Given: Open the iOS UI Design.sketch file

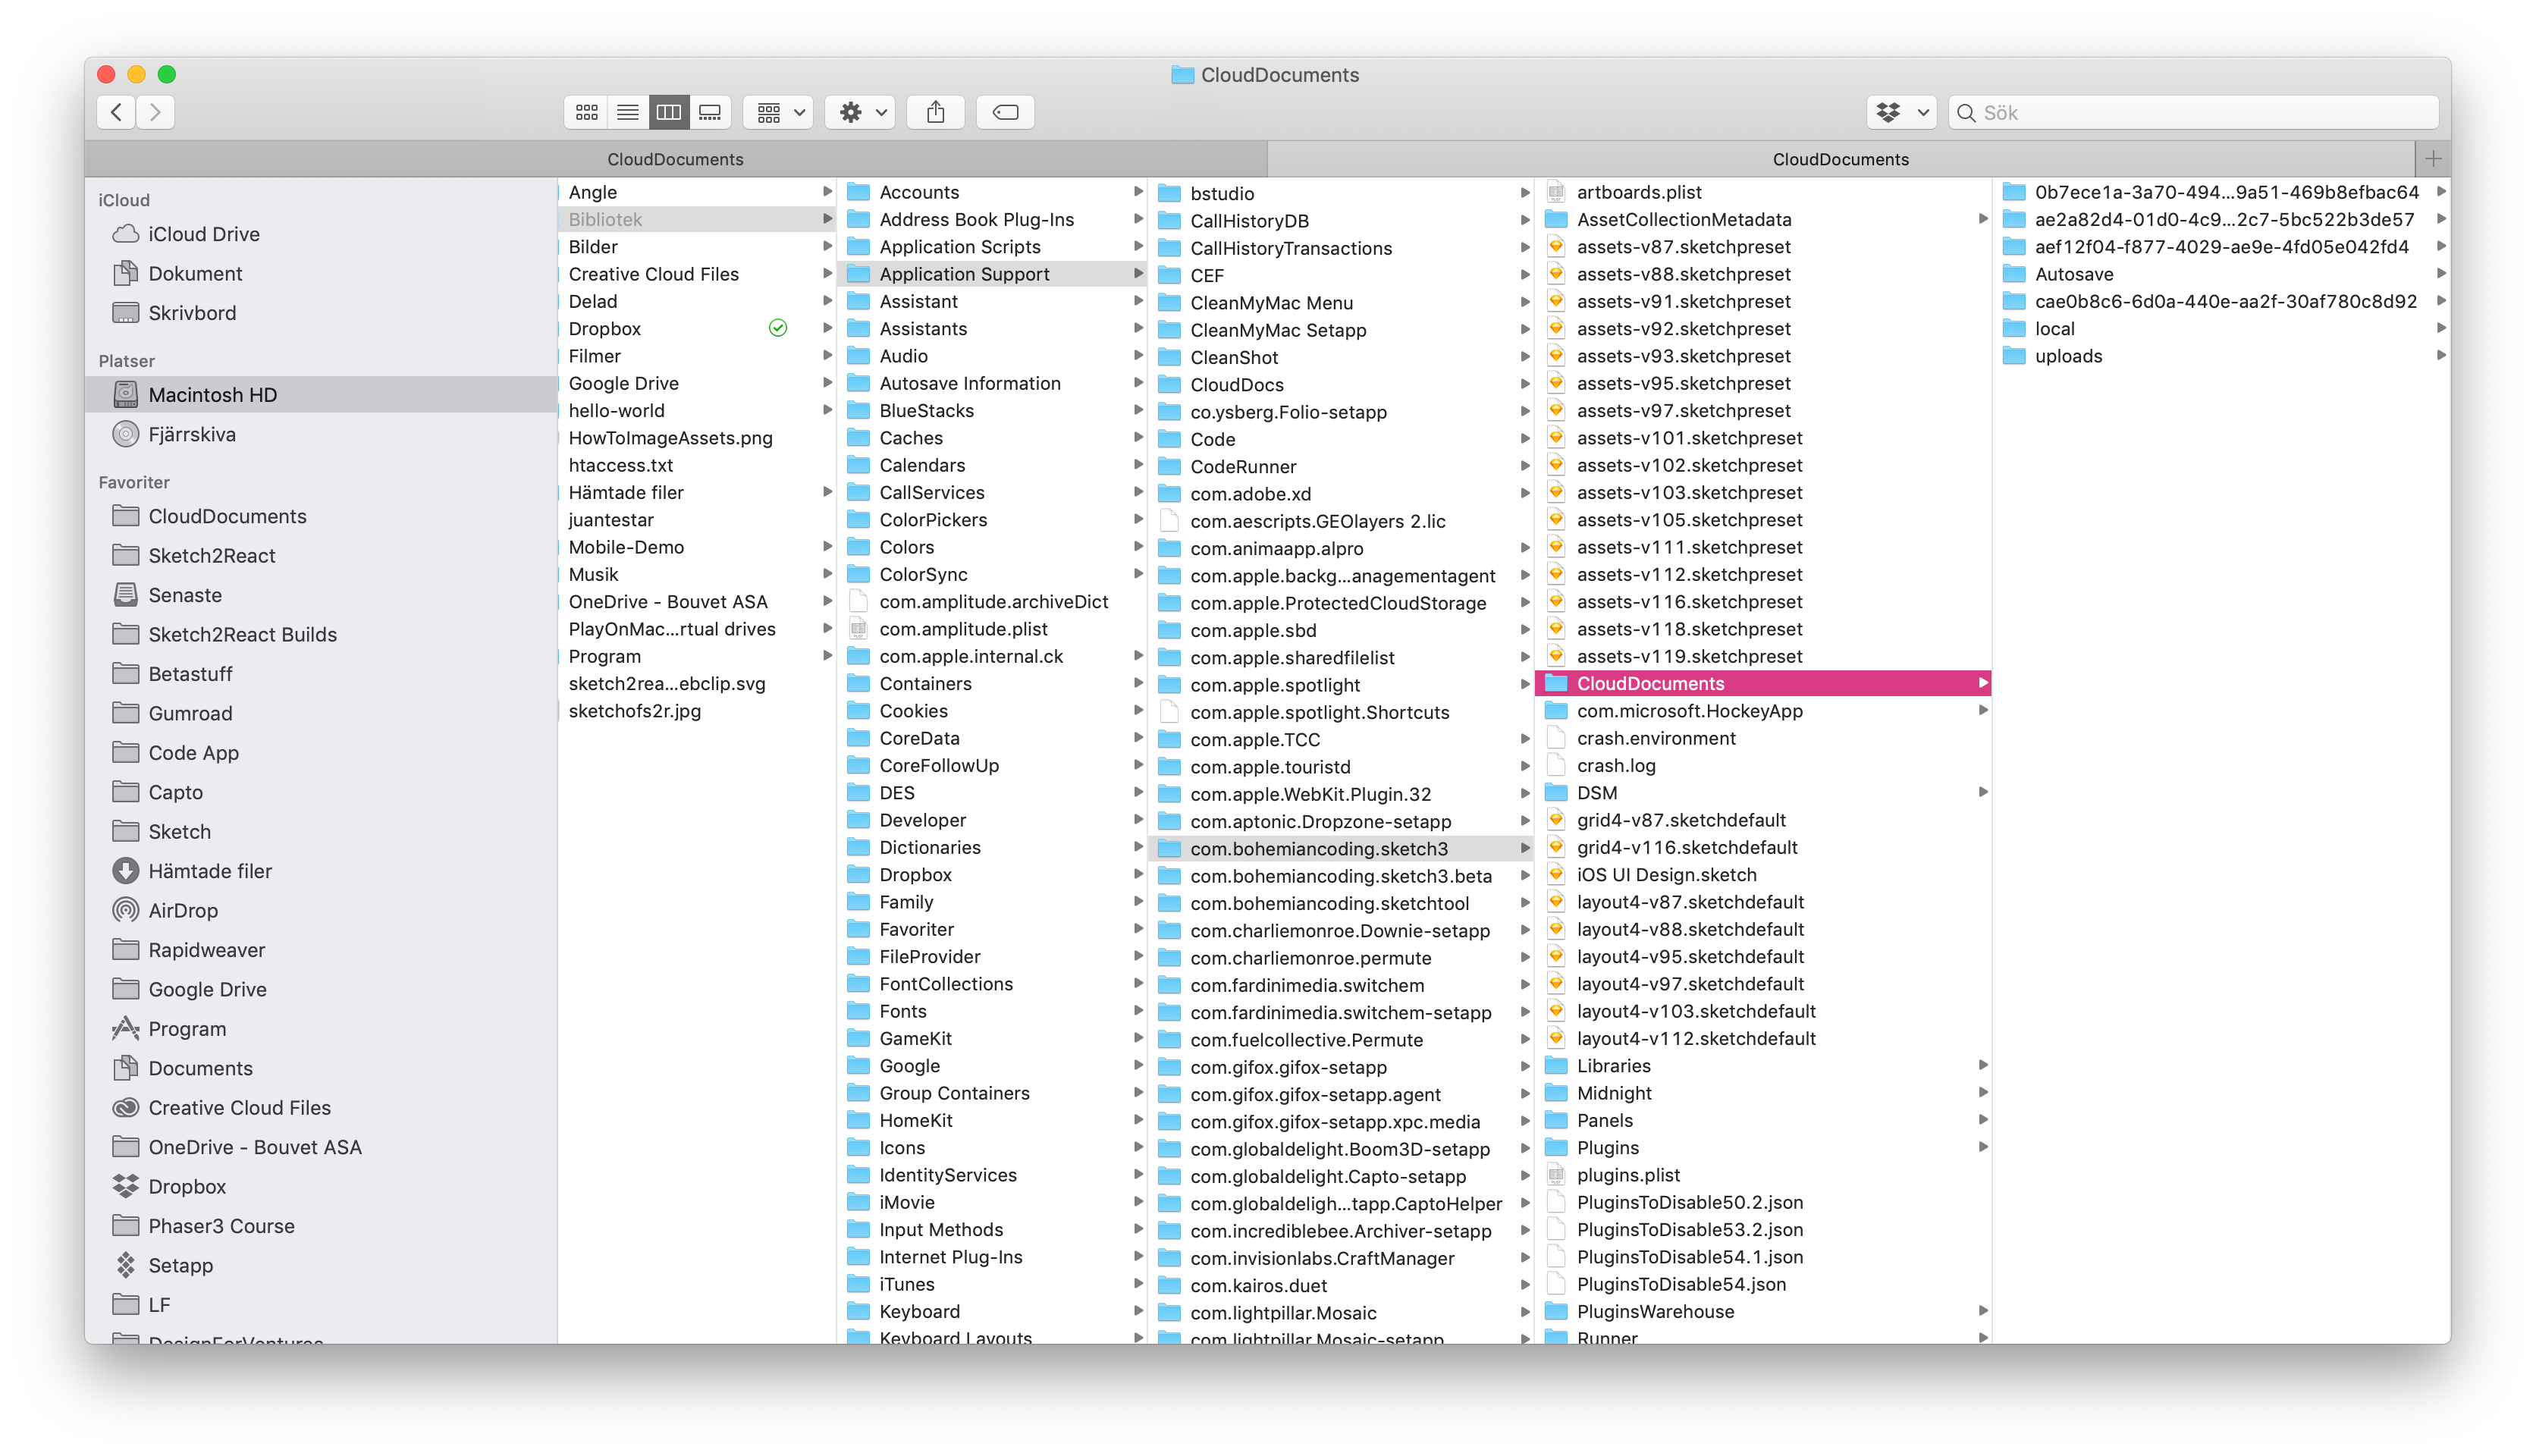Looking at the screenshot, I should click(x=1666, y=874).
